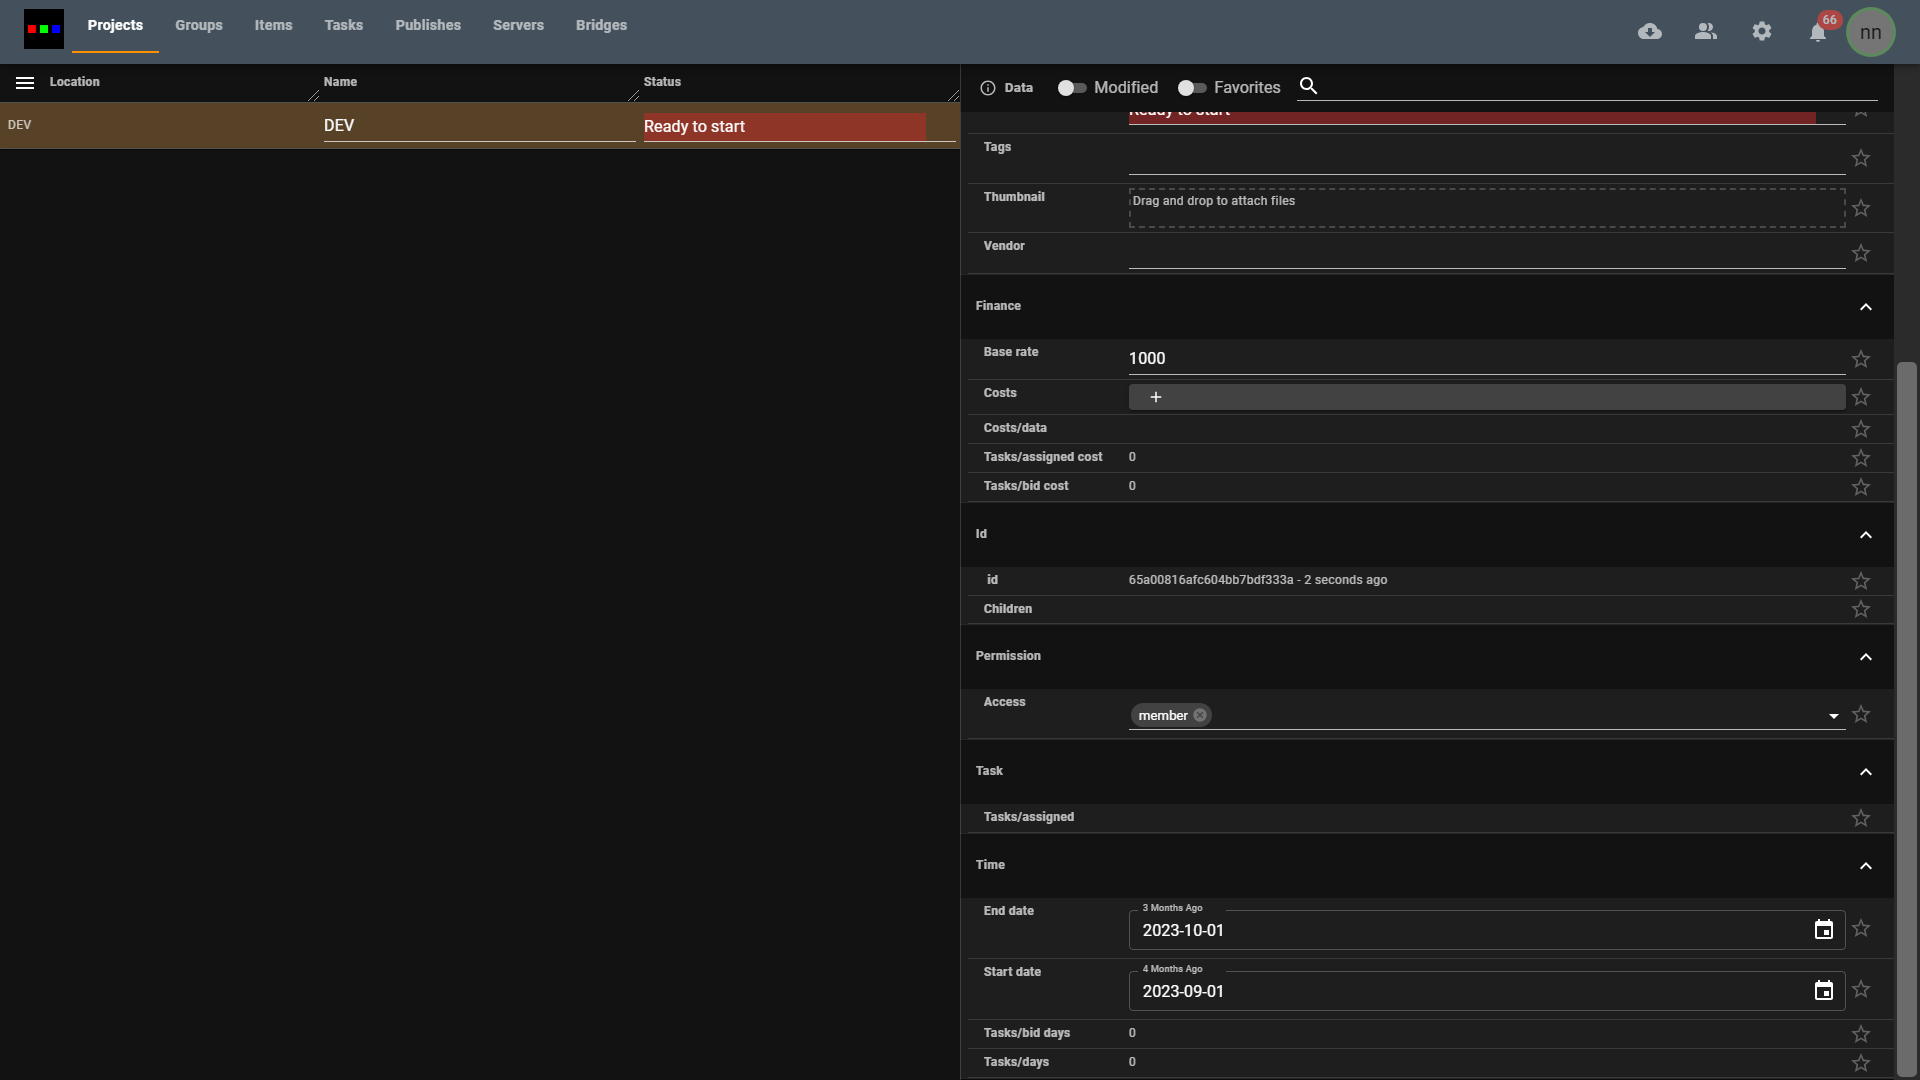Add a cost with plus button

1156,397
